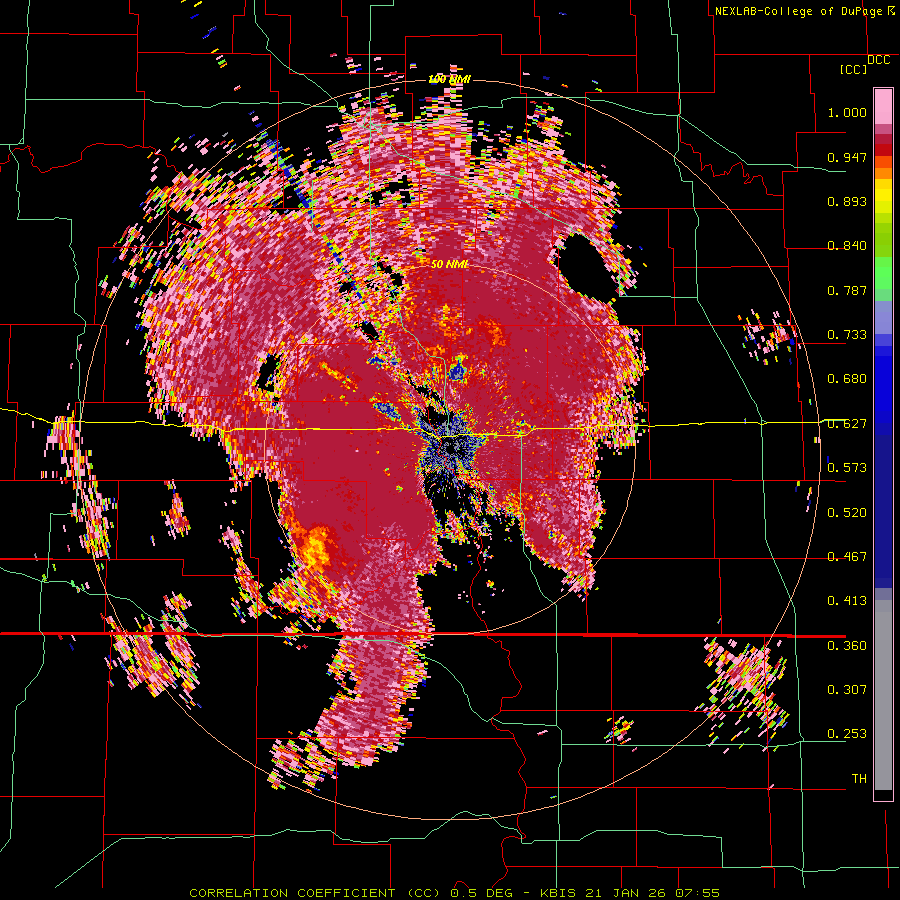Click the 0.360 color scale value
900x900 pixels.
[847, 646]
